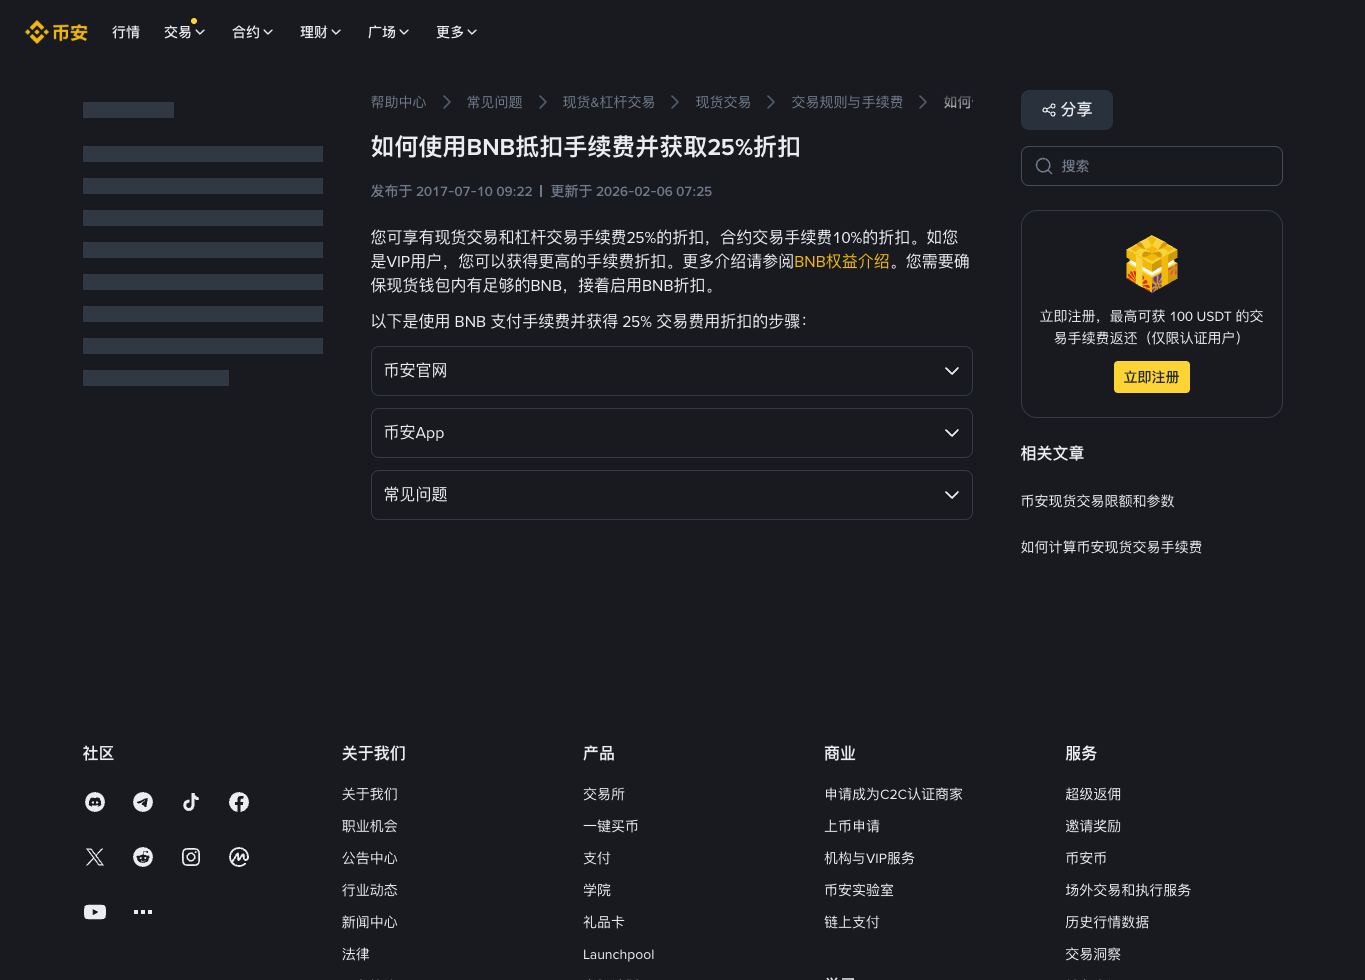Expand the 币安App section

click(x=672, y=433)
